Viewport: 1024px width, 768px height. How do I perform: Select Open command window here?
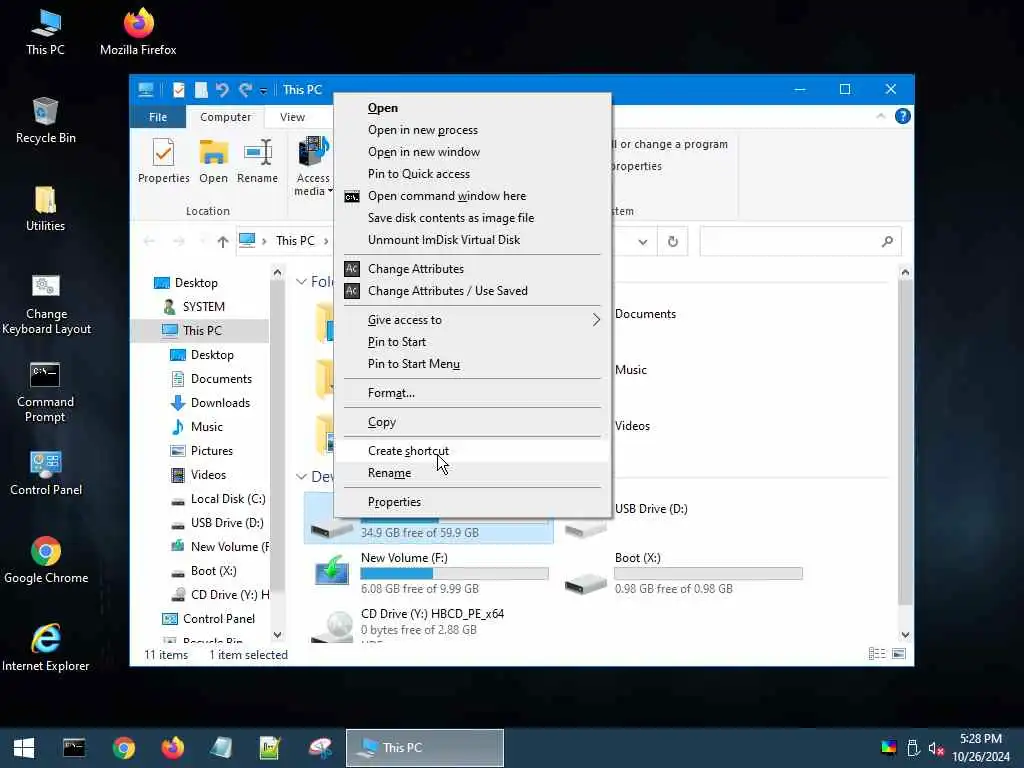473,196
